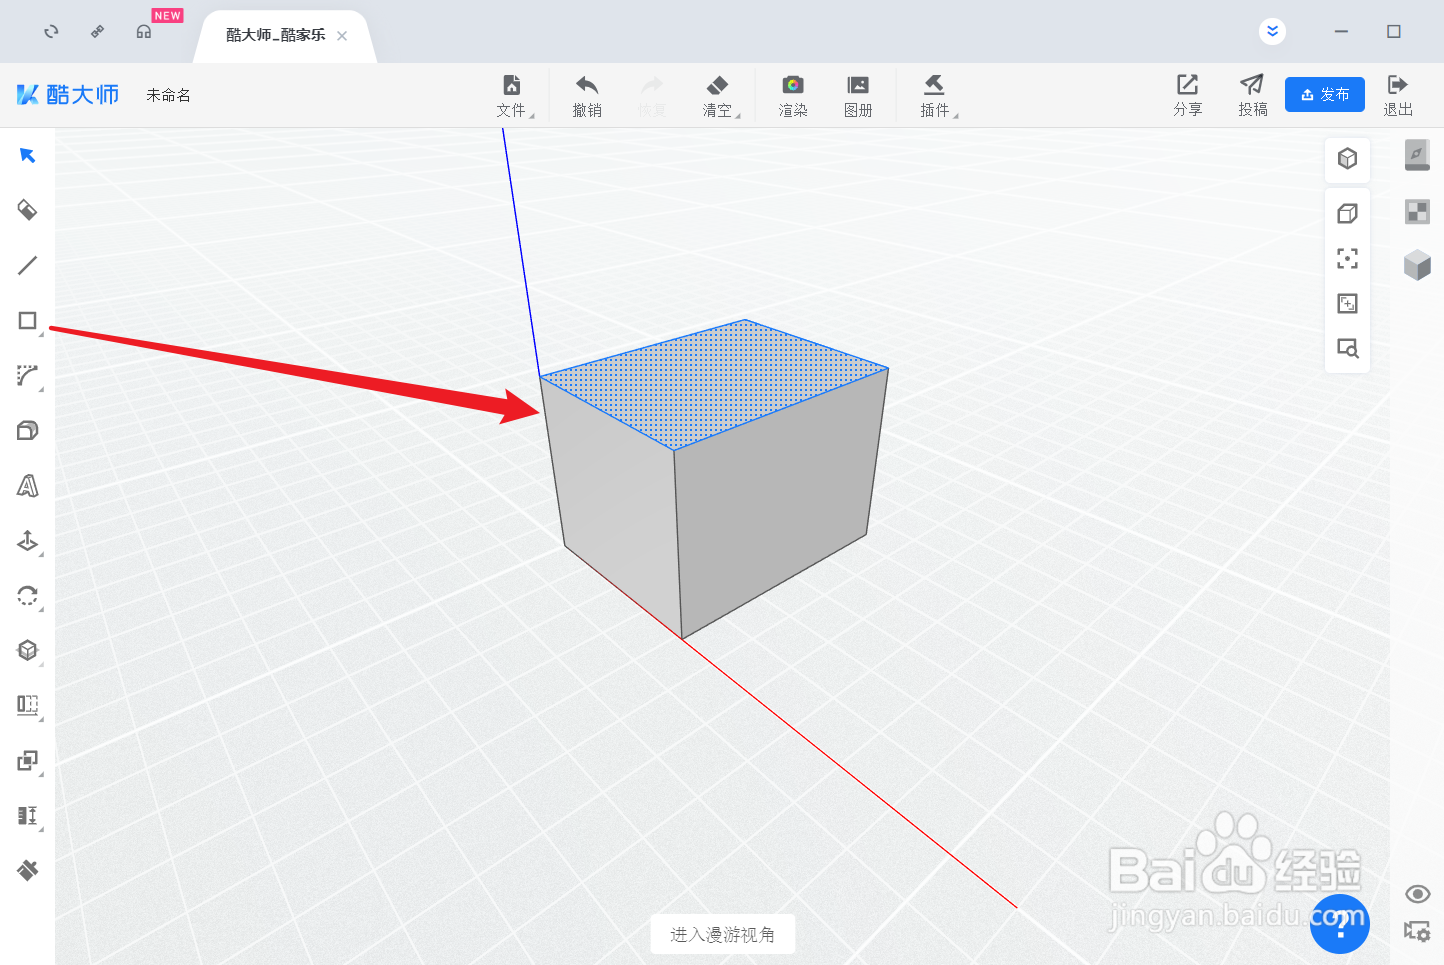Click the 分享 share button
Image resolution: width=1444 pixels, height=965 pixels.
pos(1188,95)
